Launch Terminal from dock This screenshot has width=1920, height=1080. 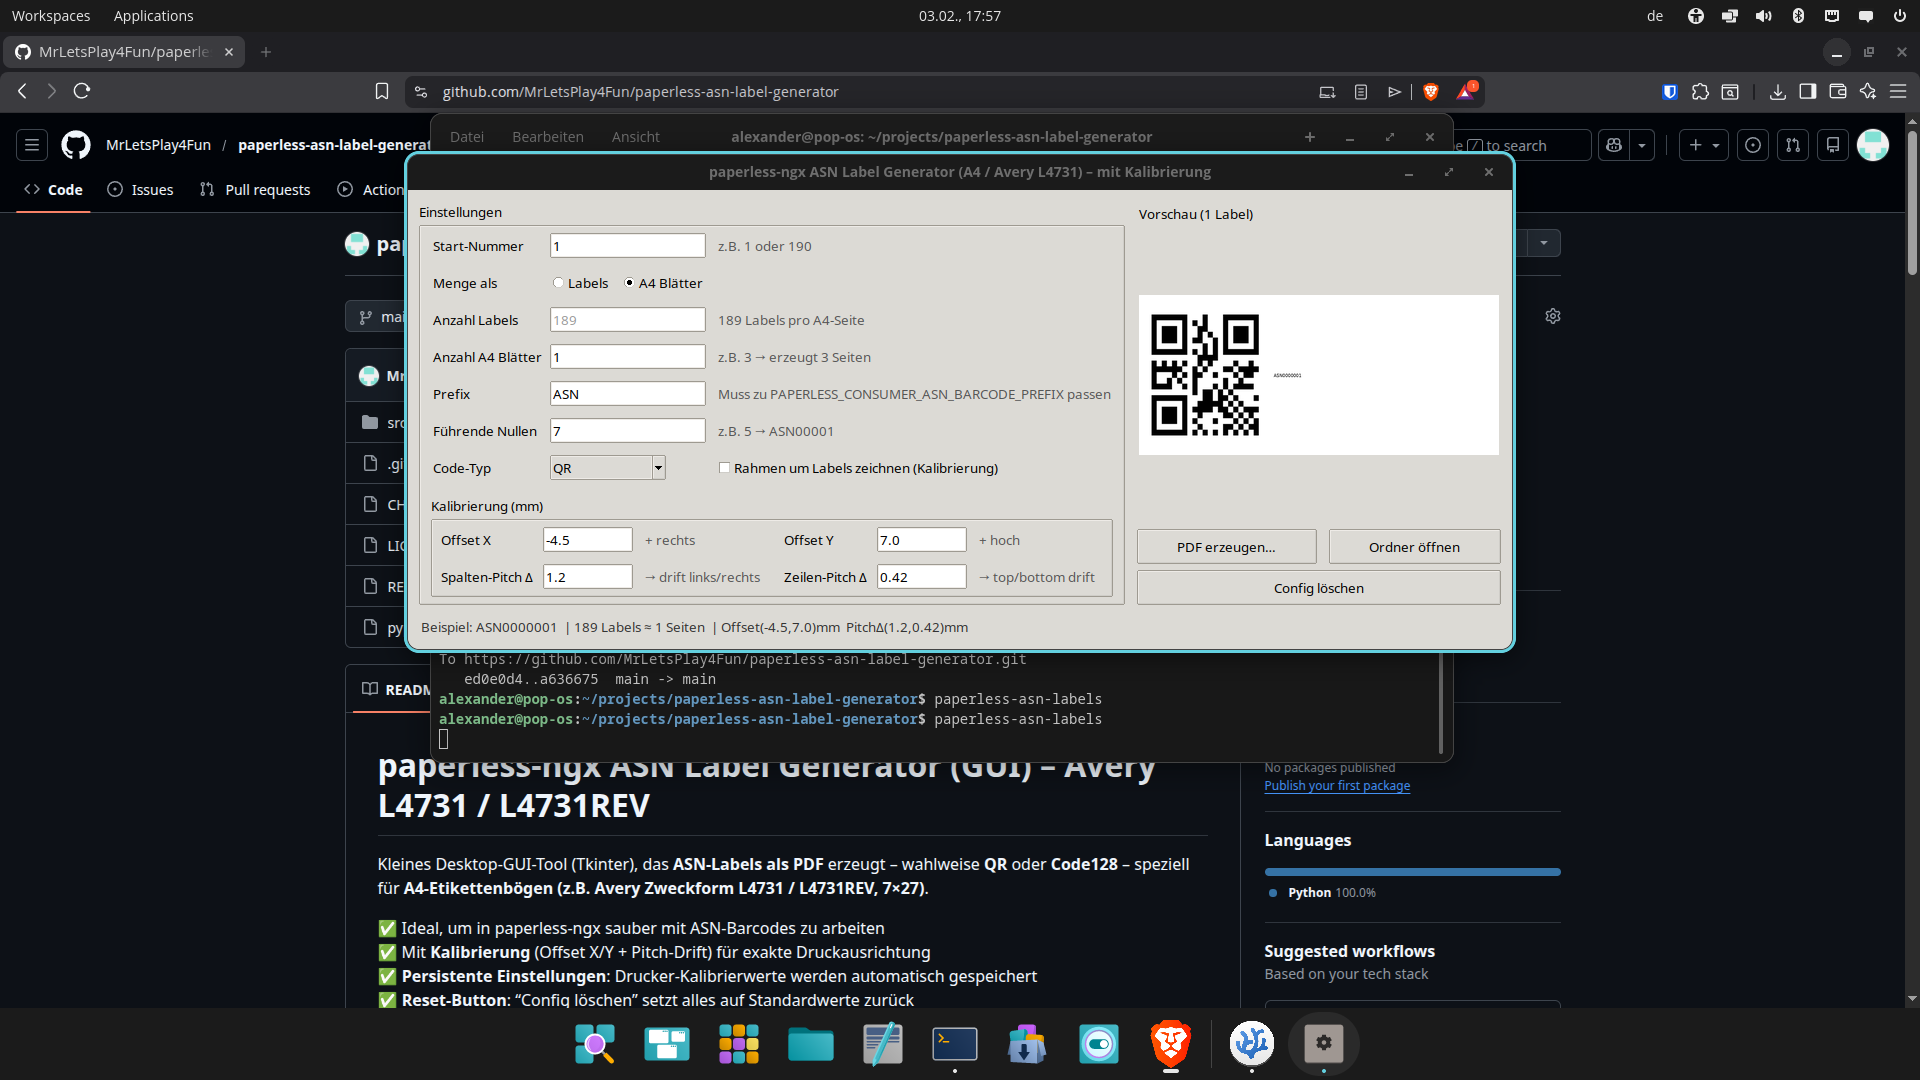(x=955, y=1044)
